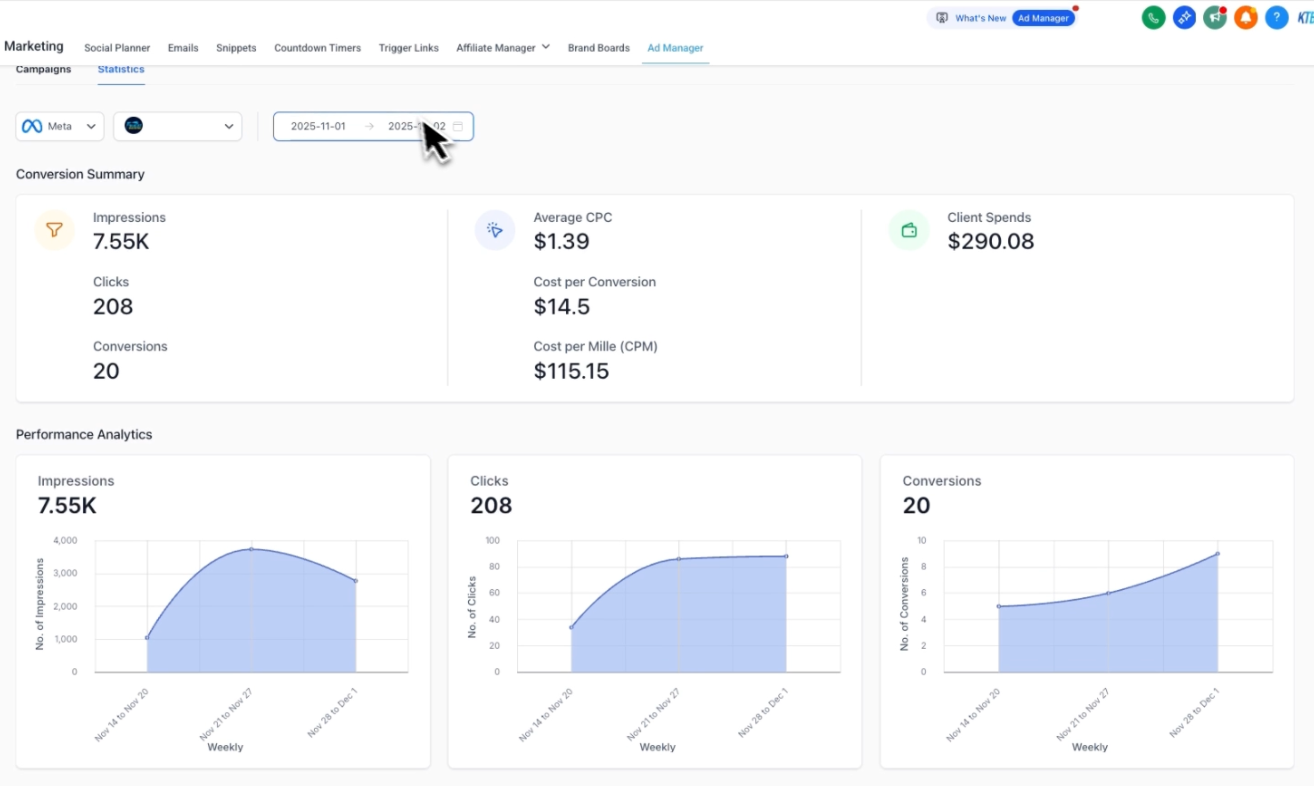This screenshot has width=1314, height=786.
Task: Click the 2025-11-01 start date field
Action: pyautogui.click(x=318, y=127)
